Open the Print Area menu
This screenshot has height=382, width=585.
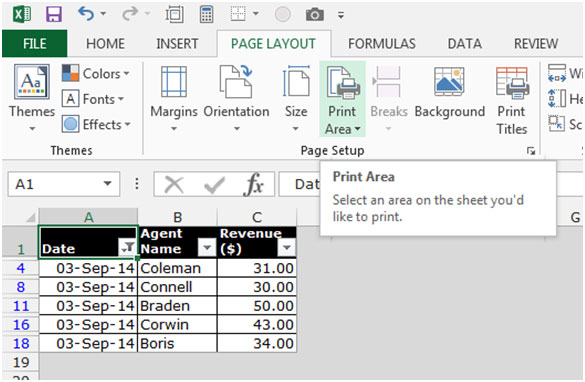(342, 99)
